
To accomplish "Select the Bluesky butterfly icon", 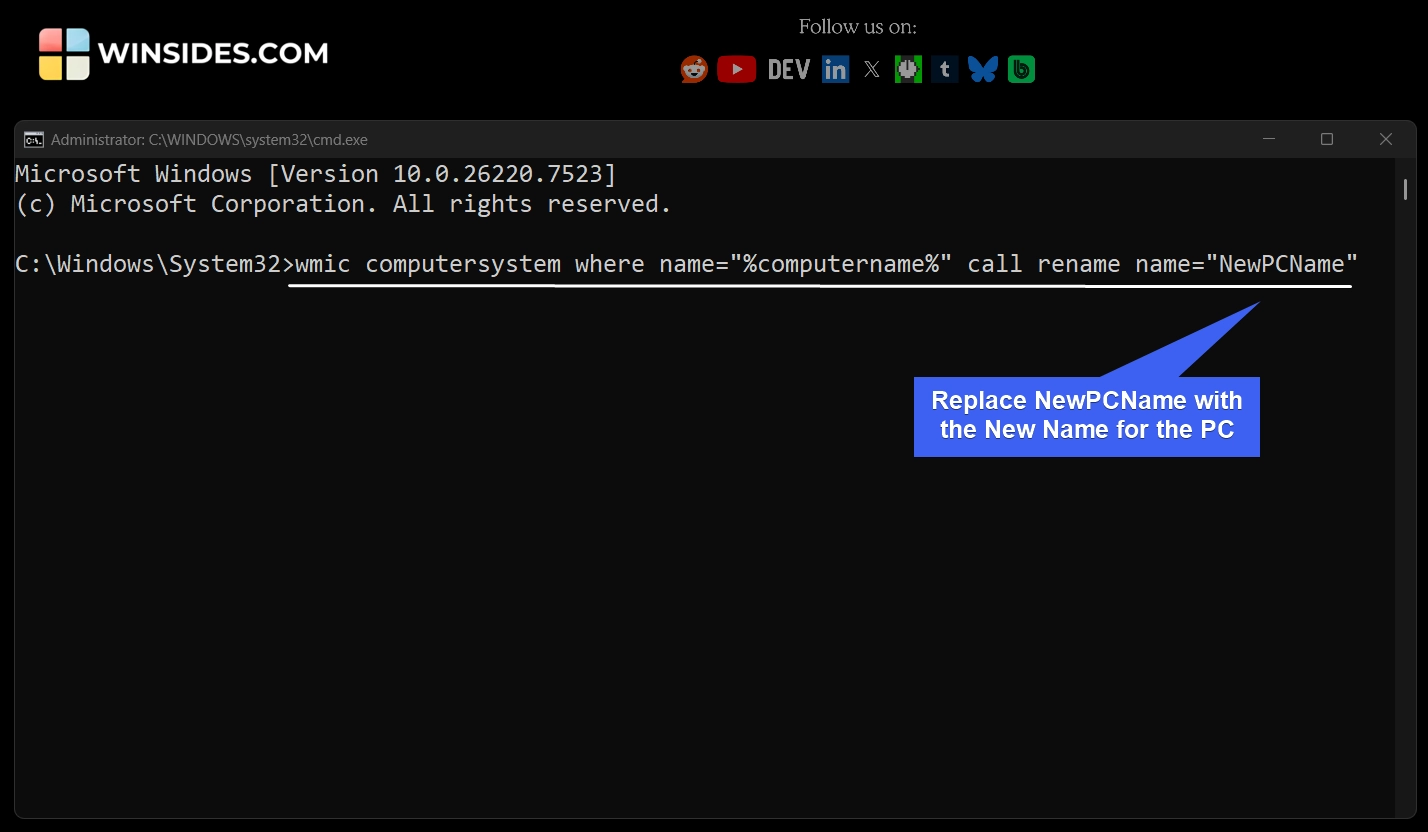I will click(982, 69).
